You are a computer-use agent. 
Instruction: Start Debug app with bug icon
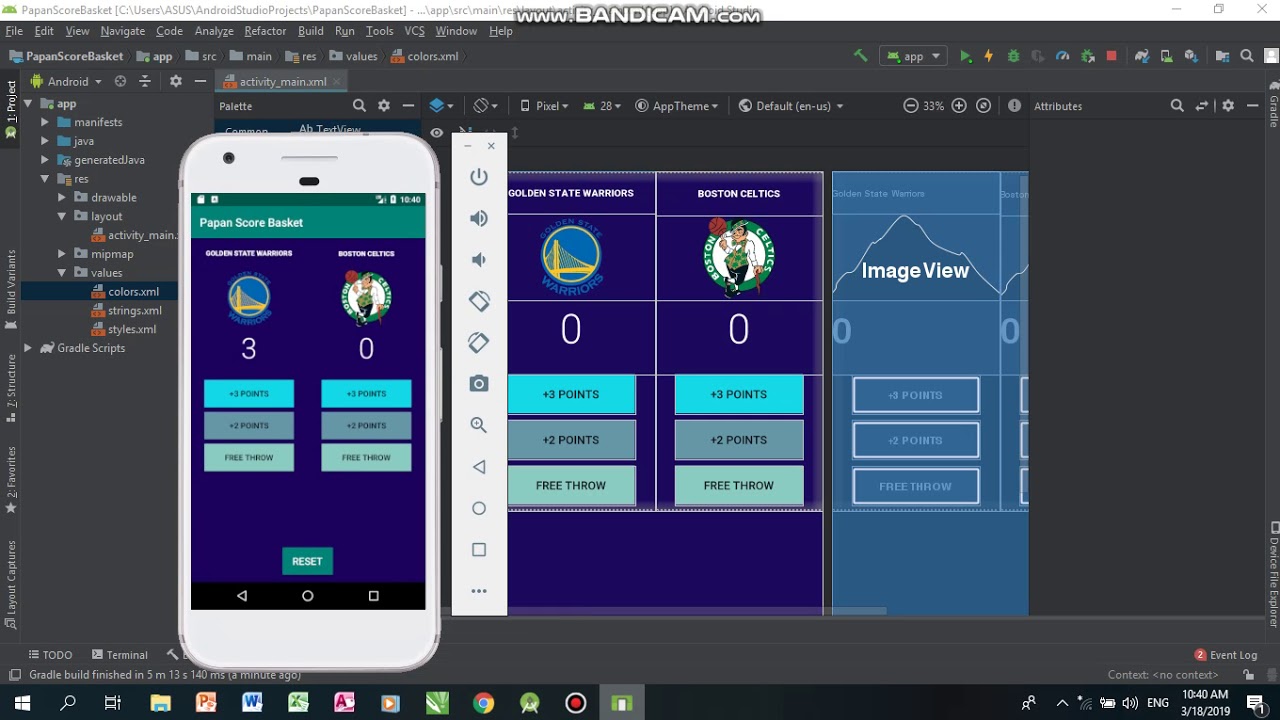coord(1013,56)
